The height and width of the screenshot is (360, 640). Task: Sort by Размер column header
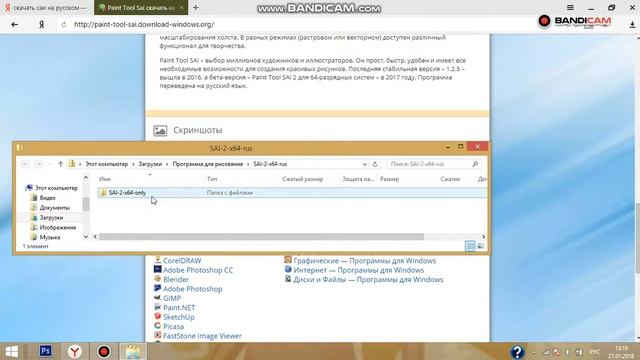point(389,179)
